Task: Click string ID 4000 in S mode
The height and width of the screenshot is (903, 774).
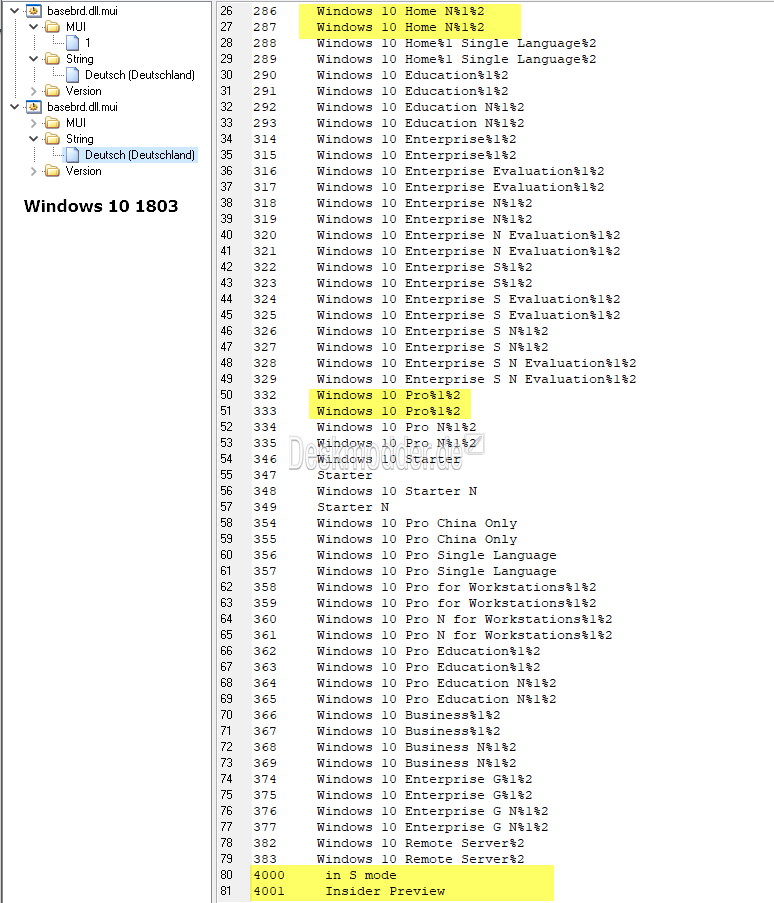Action: (361, 875)
